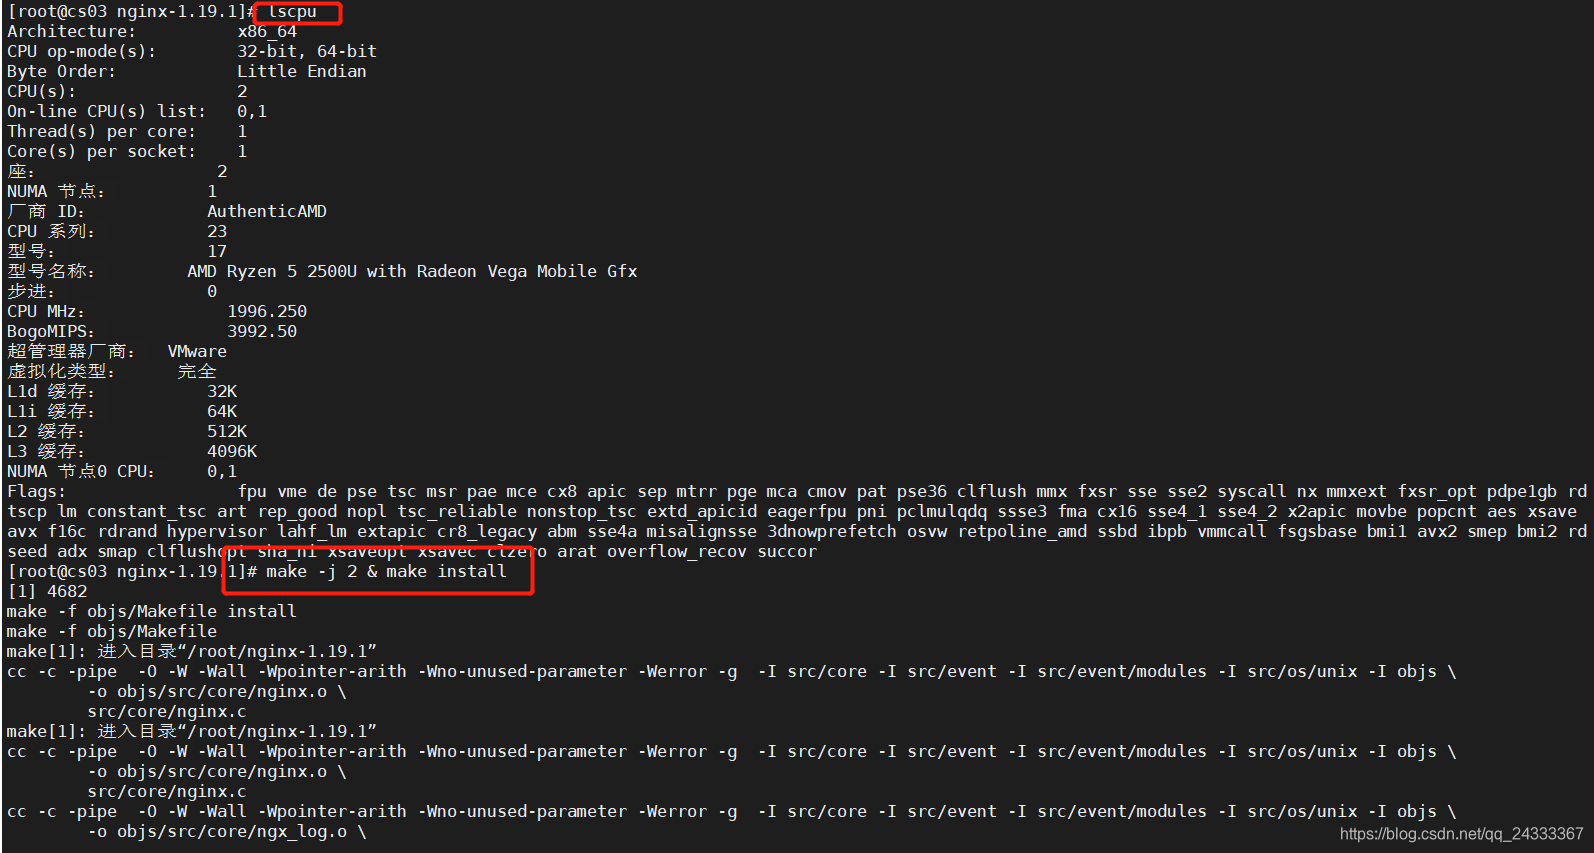Select the 'Core(s) per socket:' label

pos(101,152)
